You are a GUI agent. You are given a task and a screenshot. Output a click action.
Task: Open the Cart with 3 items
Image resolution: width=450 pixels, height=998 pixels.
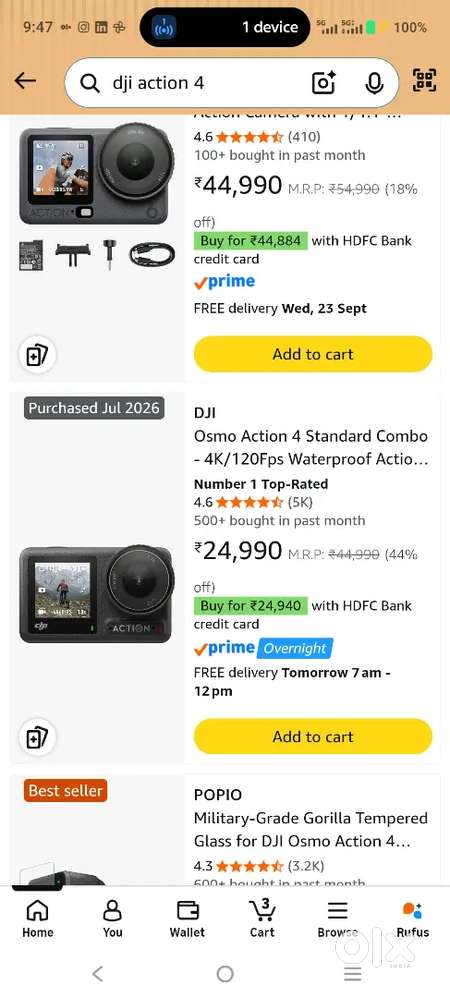click(x=262, y=918)
